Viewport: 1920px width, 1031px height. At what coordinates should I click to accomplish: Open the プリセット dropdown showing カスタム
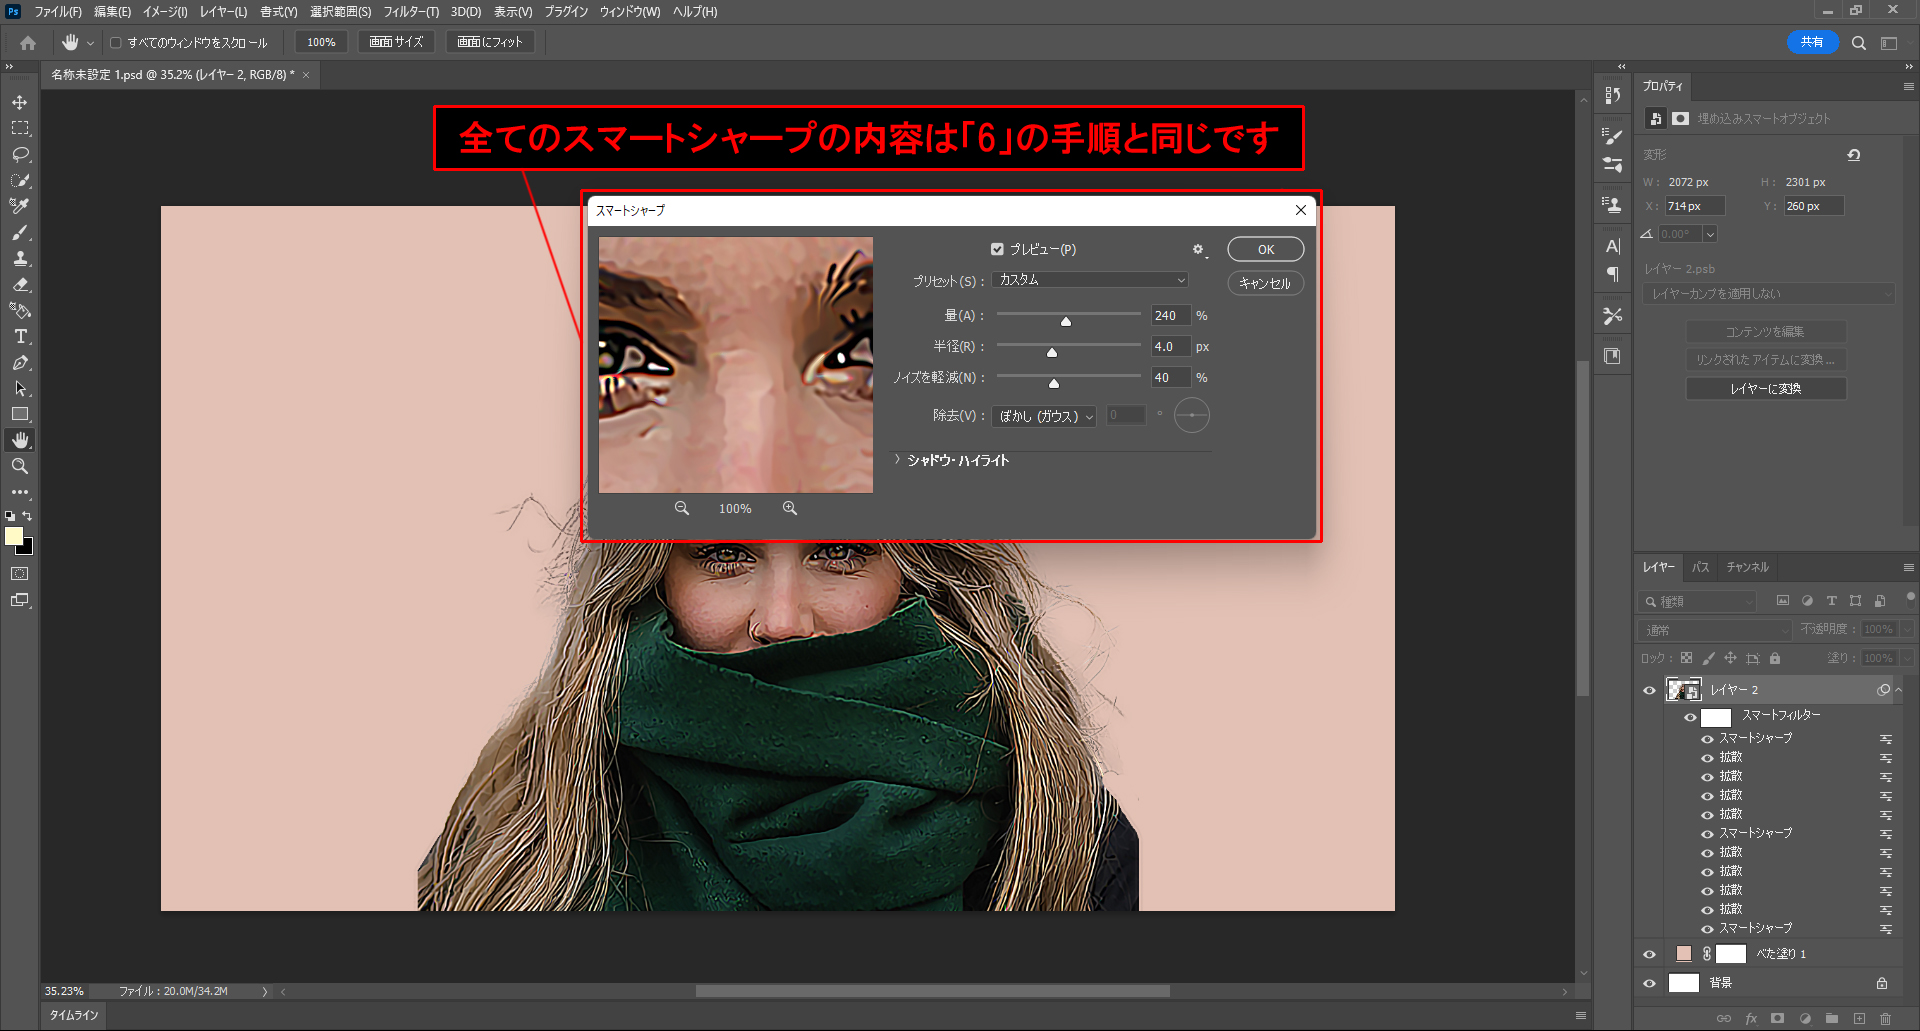(1091, 280)
